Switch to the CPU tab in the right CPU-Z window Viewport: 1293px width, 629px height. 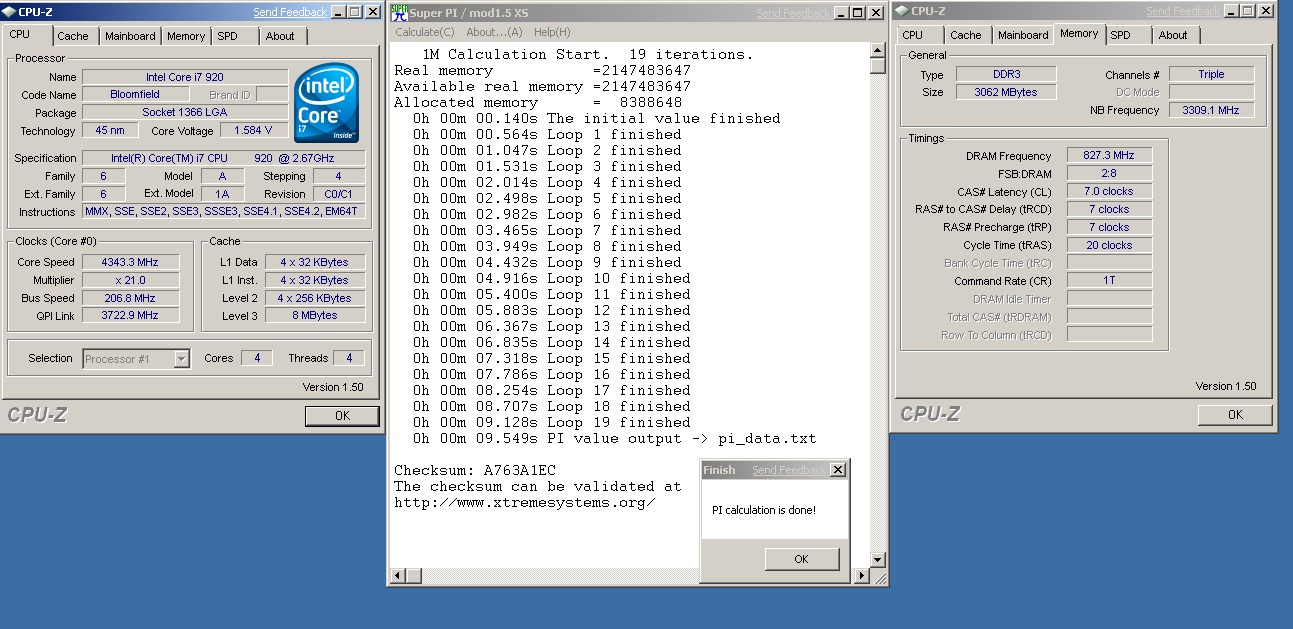913,35
